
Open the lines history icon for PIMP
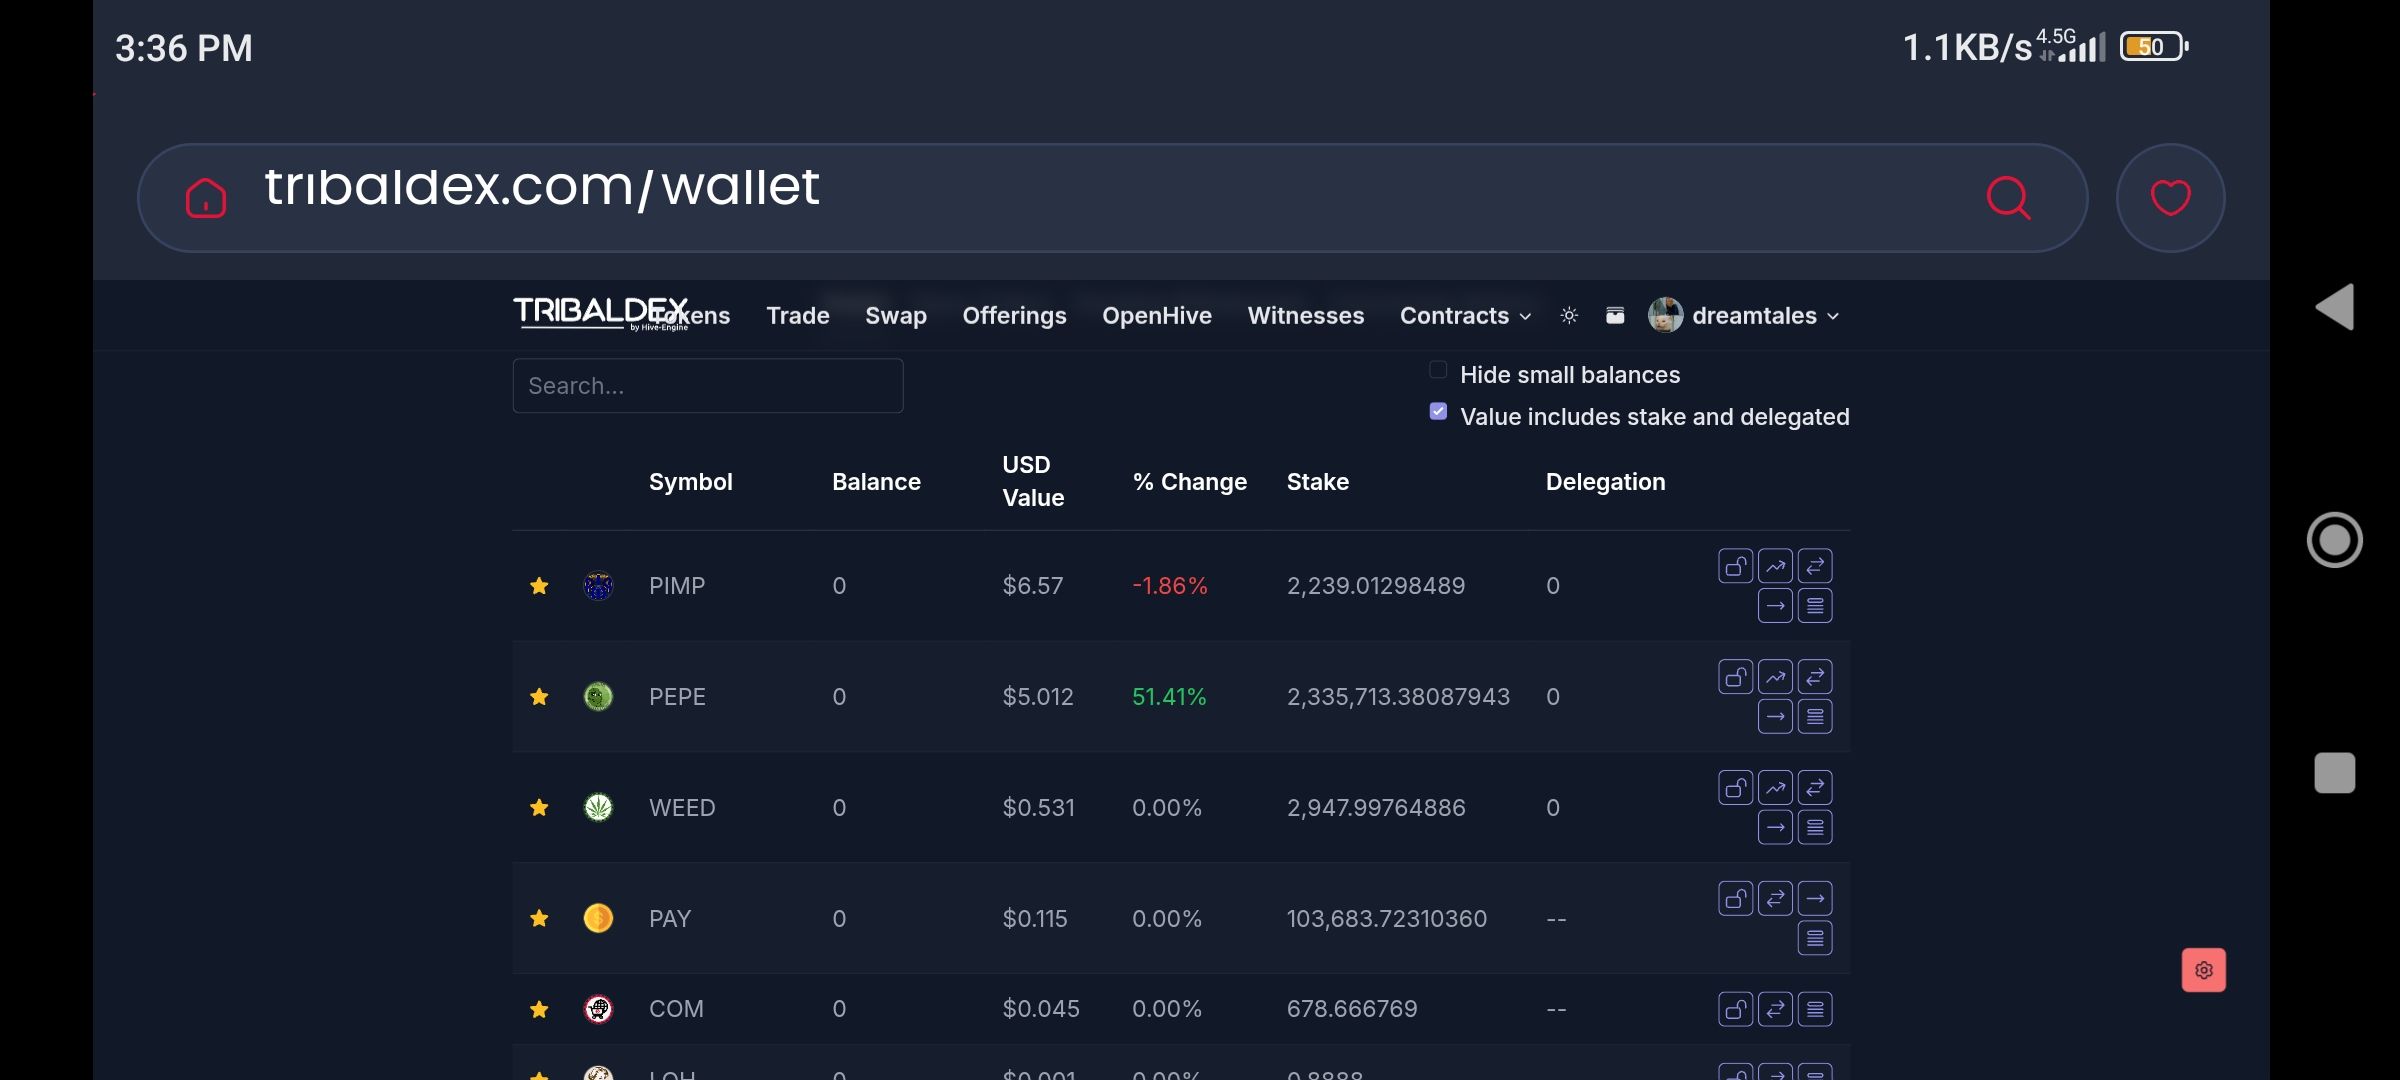[x=1815, y=606]
